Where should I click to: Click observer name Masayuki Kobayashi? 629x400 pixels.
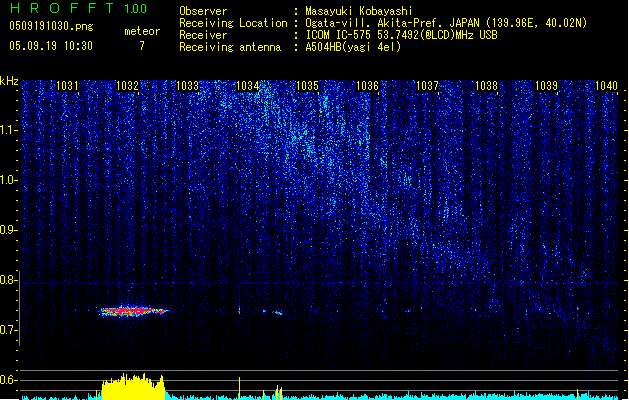click(x=359, y=11)
